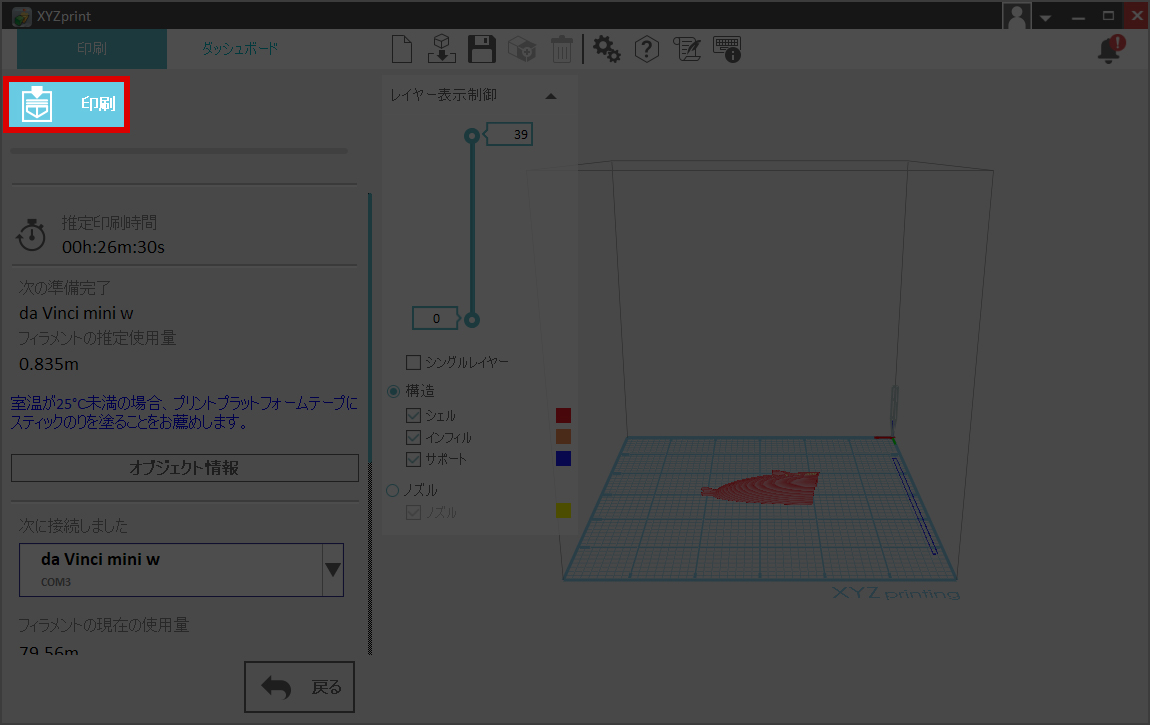Uncheck the シェル checkbox
The height and width of the screenshot is (725, 1150).
(413, 416)
